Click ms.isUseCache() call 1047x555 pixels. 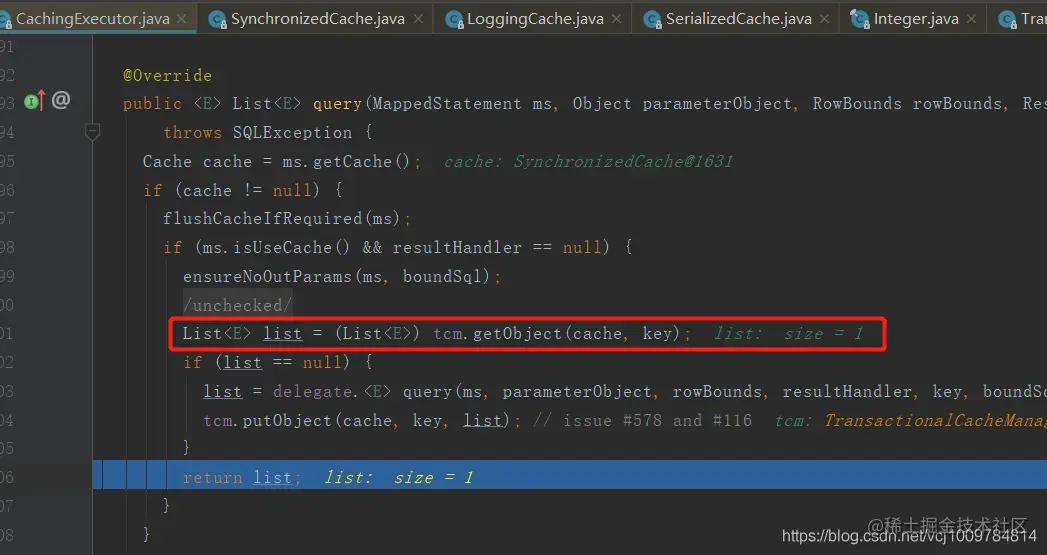pyautogui.click(x=276, y=247)
